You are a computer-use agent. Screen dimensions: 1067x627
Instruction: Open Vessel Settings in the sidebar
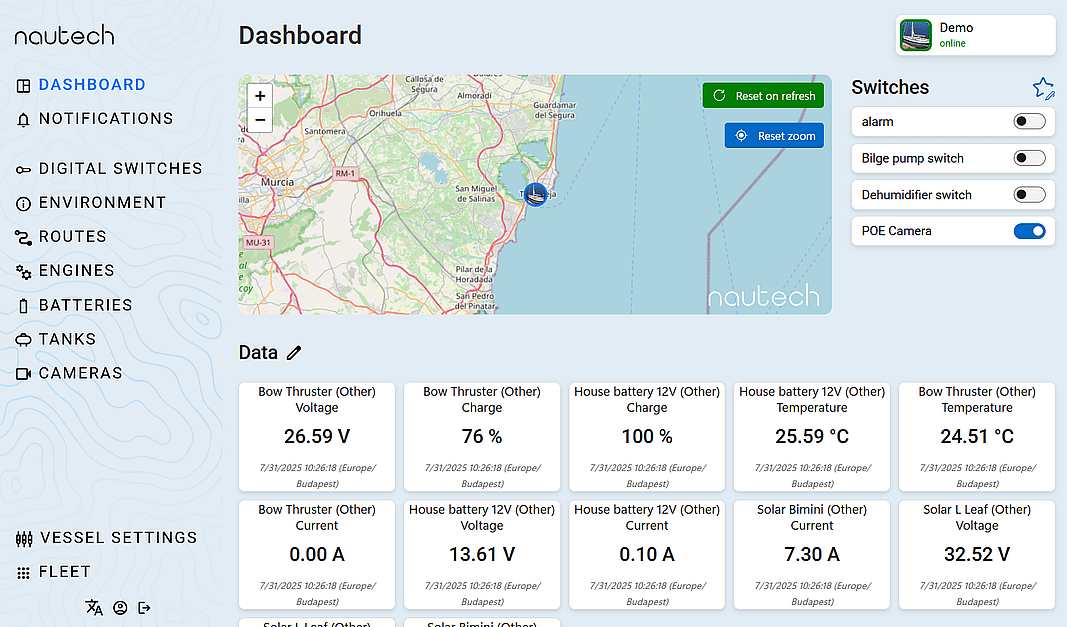[118, 538]
